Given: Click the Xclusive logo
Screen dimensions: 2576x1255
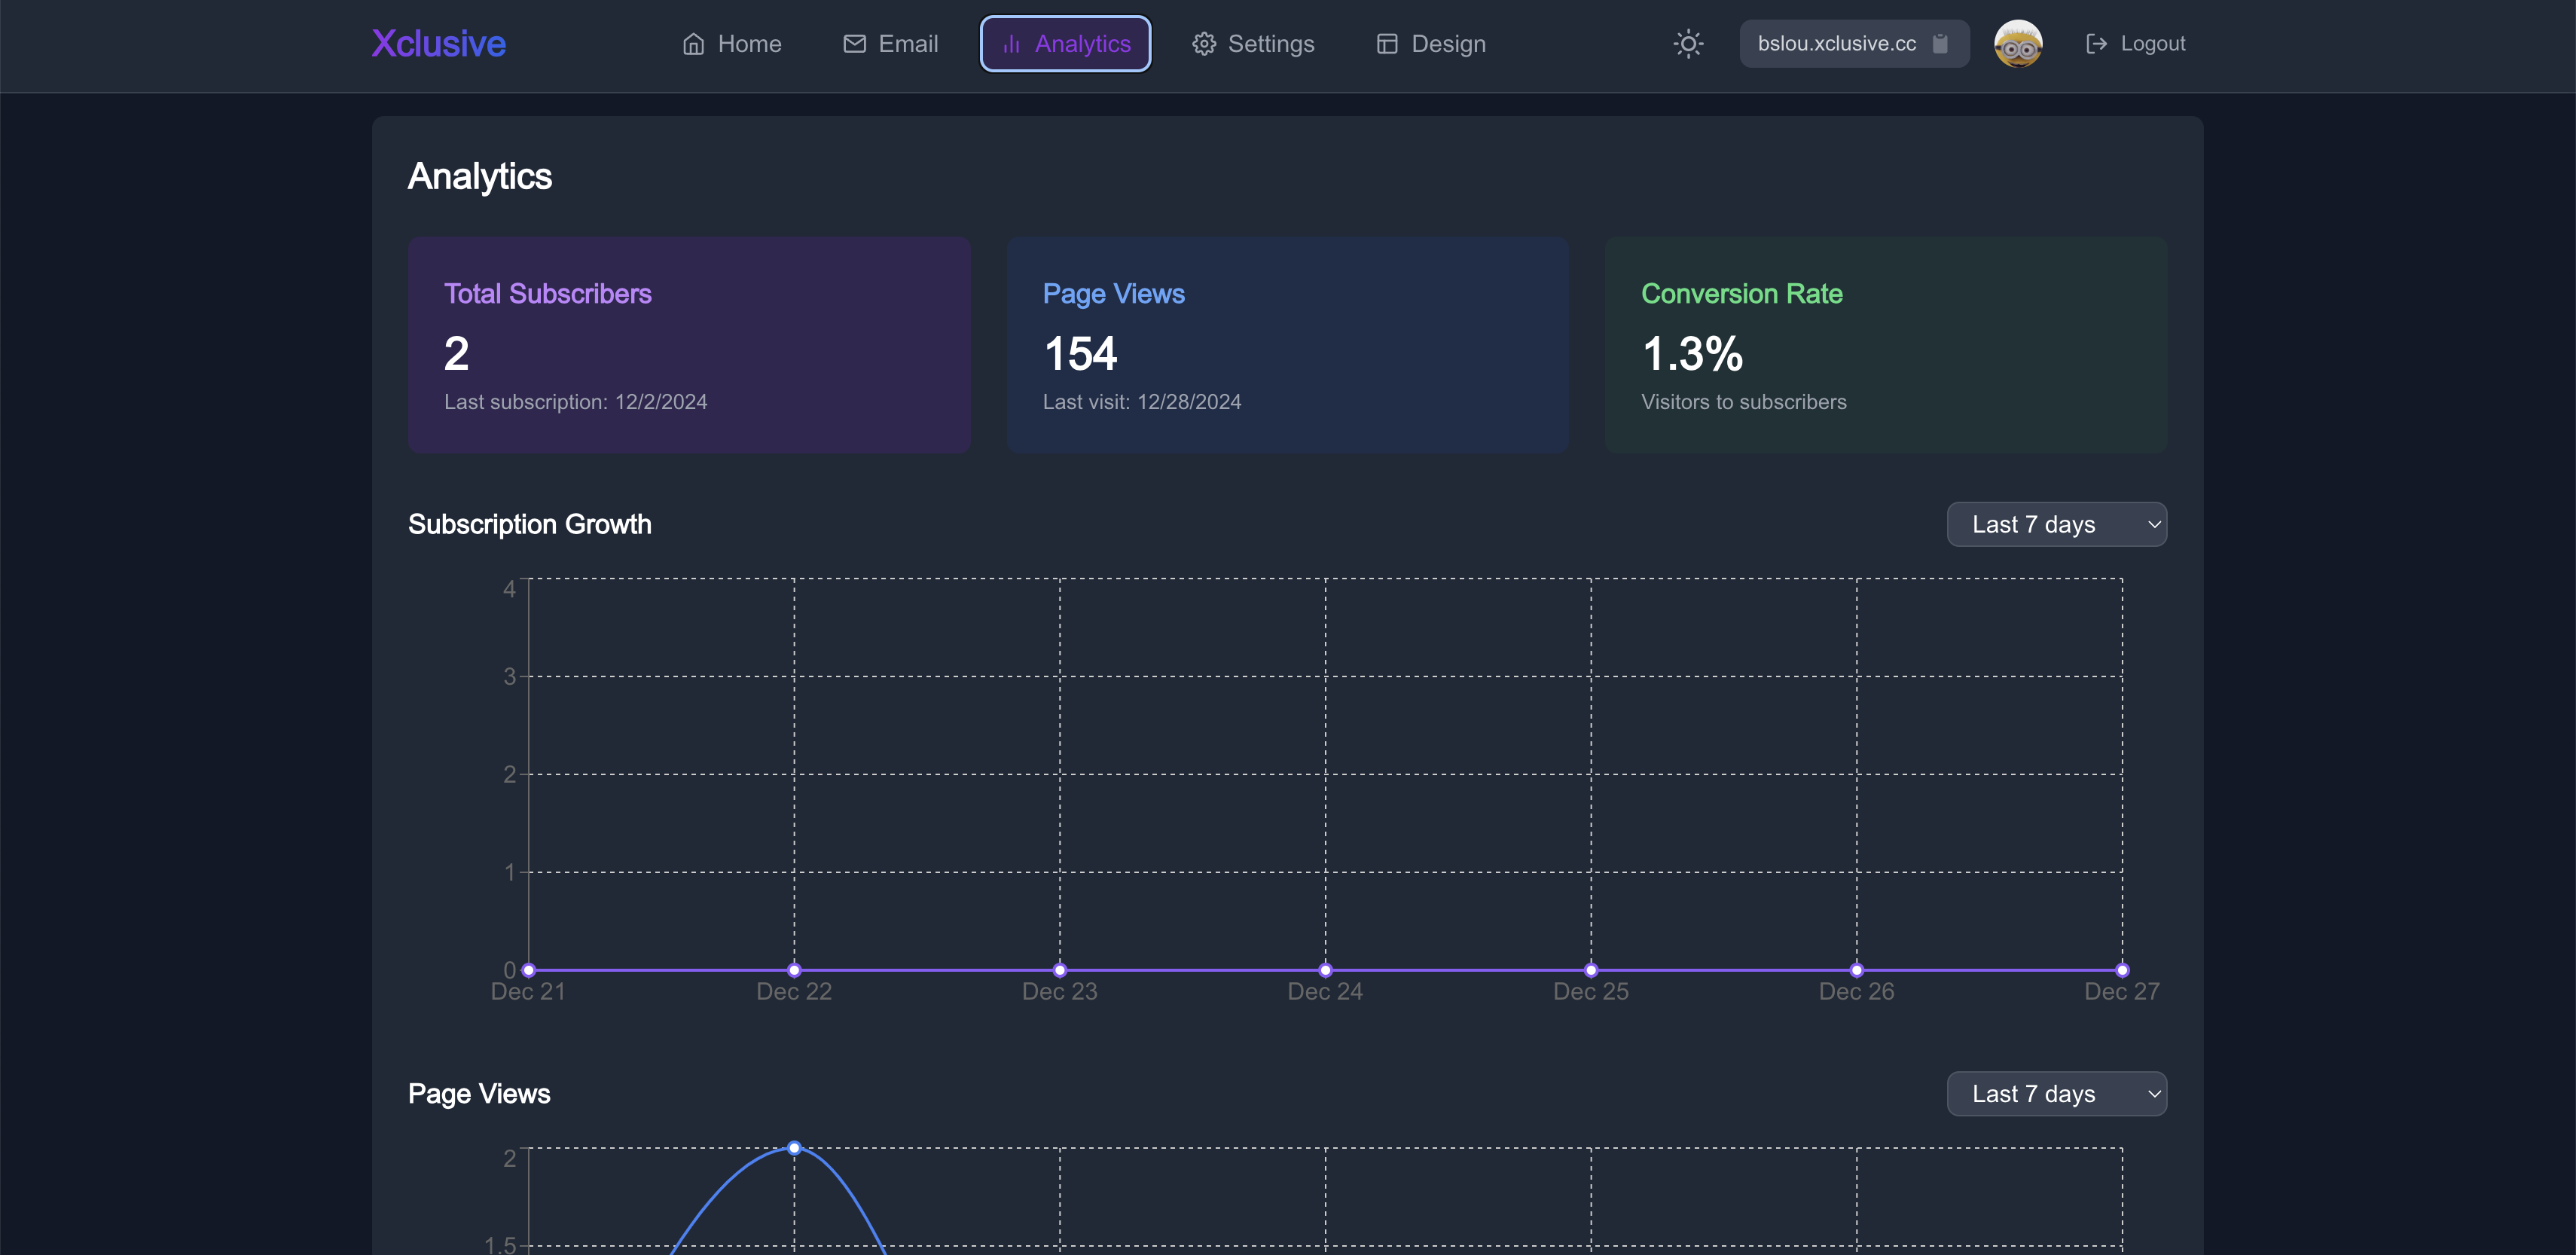Looking at the screenshot, I should [438, 44].
